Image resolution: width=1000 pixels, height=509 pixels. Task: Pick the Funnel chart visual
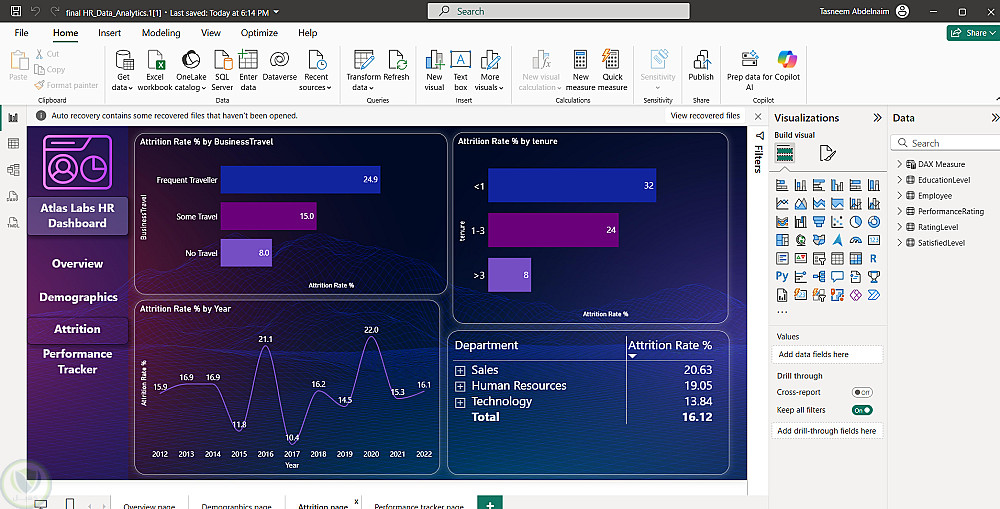tap(819, 222)
